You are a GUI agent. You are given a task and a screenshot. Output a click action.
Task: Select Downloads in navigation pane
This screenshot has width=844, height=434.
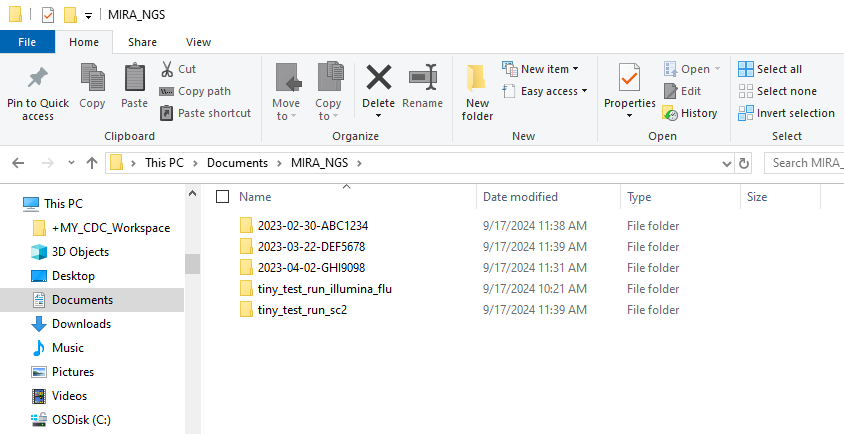(71, 324)
